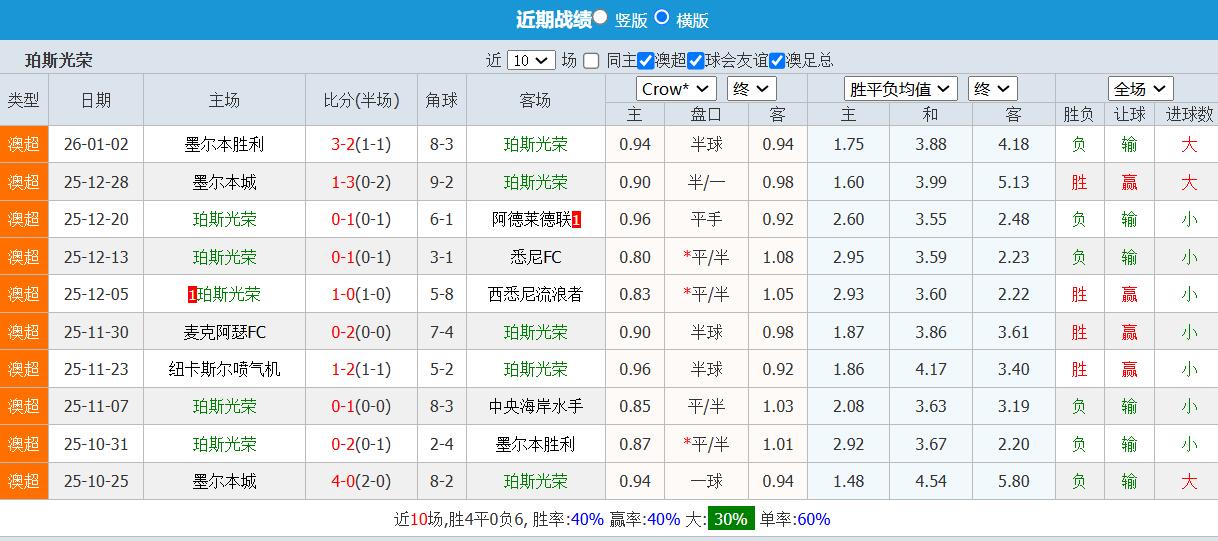Click the 胜率 40% summary value
Image resolution: width=1218 pixels, height=541 pixels.
[587, 519]
